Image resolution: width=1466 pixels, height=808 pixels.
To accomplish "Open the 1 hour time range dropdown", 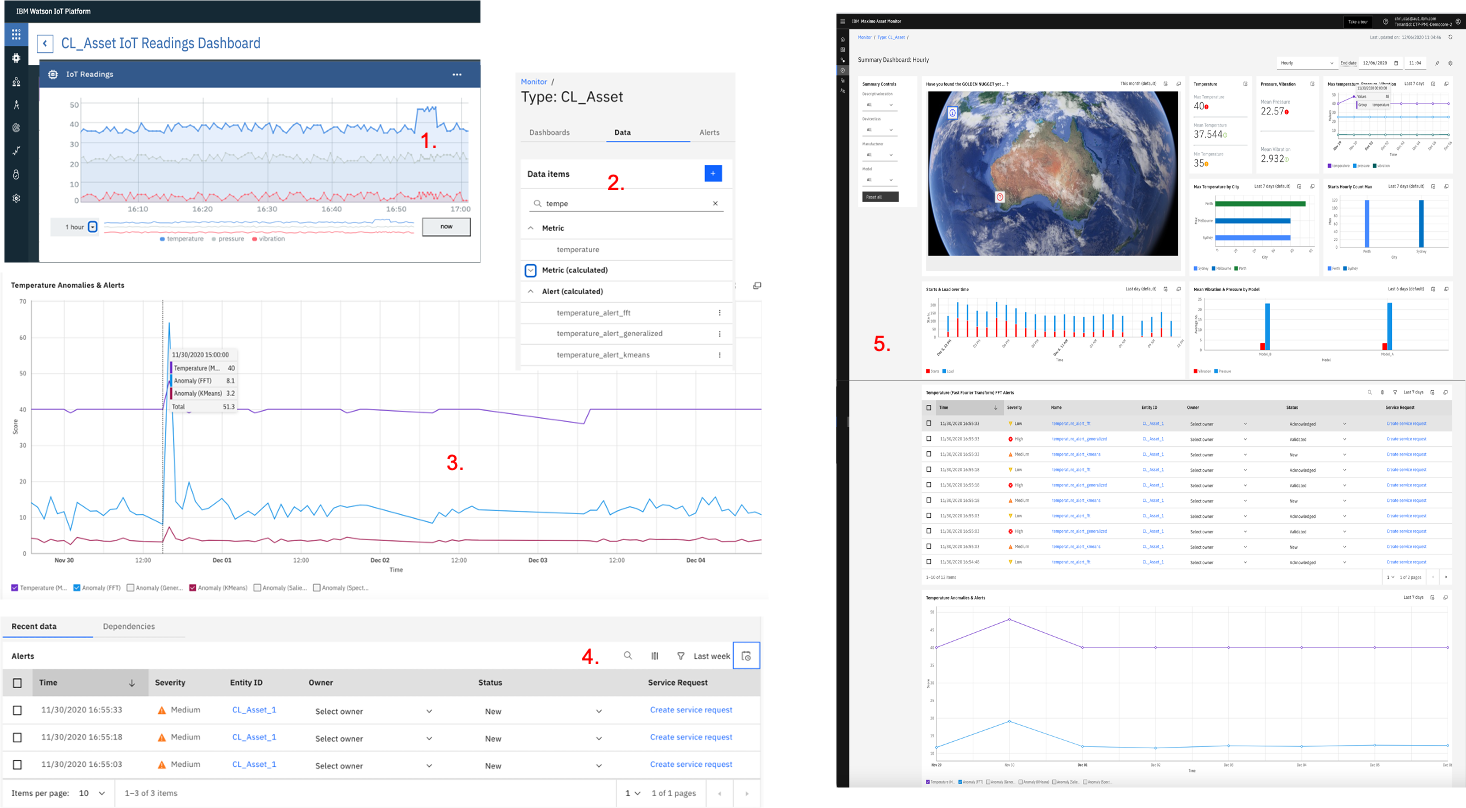I will click(x=93, y=227).
